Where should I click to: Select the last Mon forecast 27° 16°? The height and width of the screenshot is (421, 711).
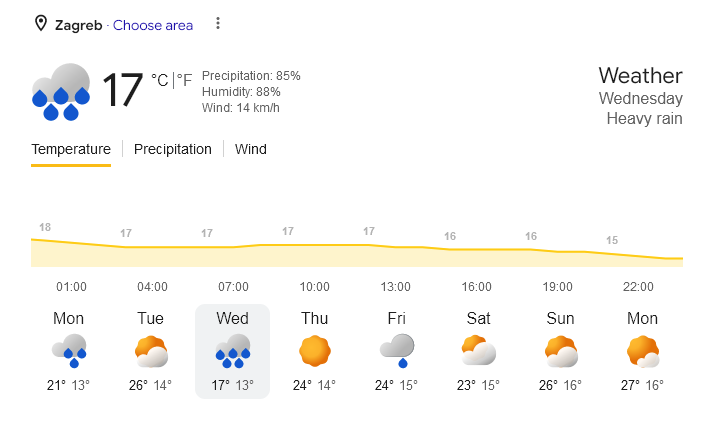(x=642, y=352)
